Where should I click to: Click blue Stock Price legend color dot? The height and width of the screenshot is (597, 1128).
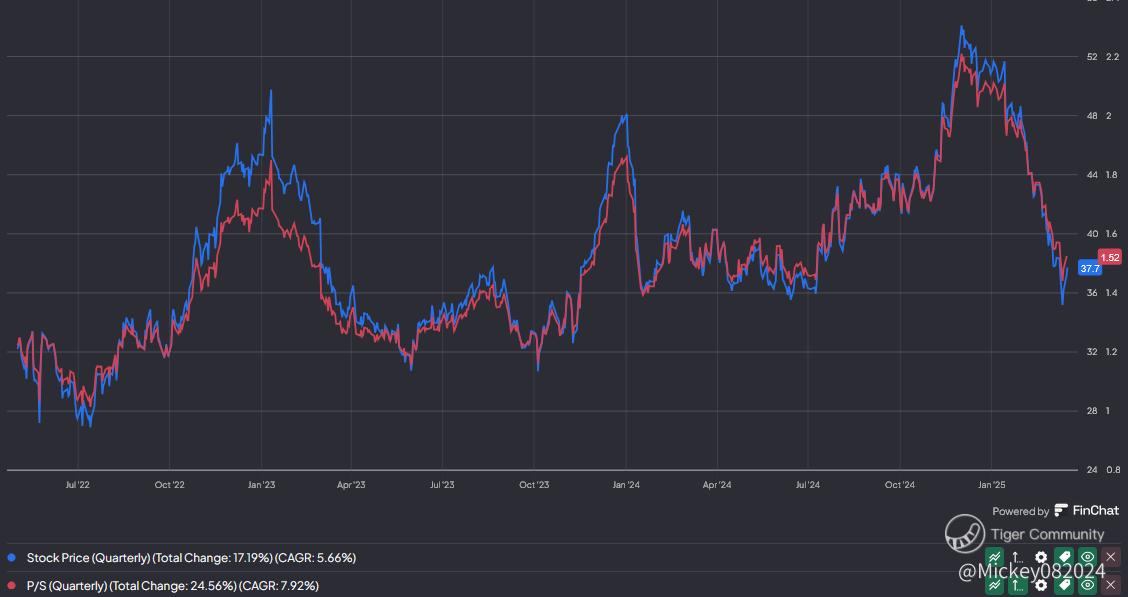[x=11, y=557]
